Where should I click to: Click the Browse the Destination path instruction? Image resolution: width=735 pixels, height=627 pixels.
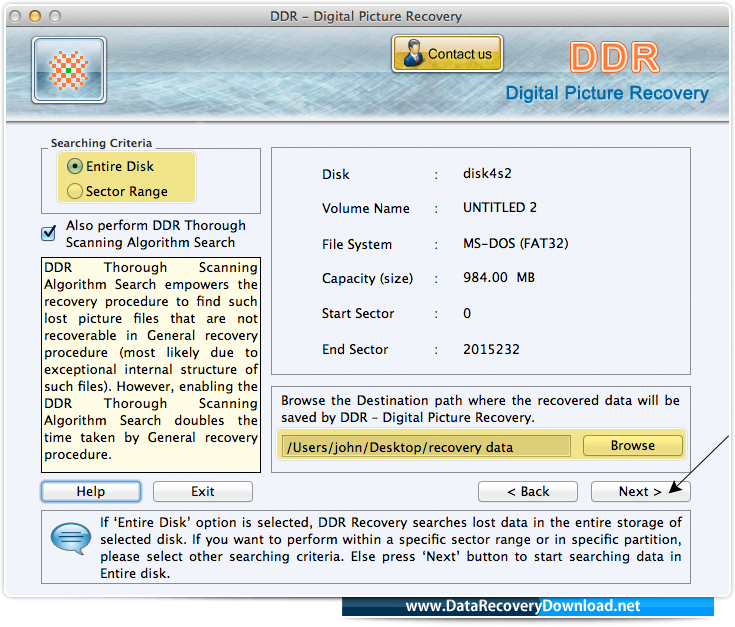click(480, 409)
